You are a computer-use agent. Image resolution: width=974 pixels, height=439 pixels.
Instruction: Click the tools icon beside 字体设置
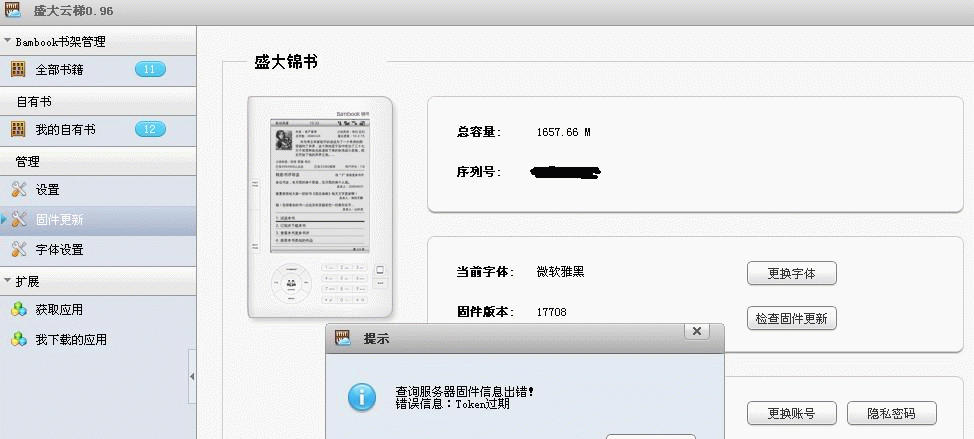(x=19, y=249)
